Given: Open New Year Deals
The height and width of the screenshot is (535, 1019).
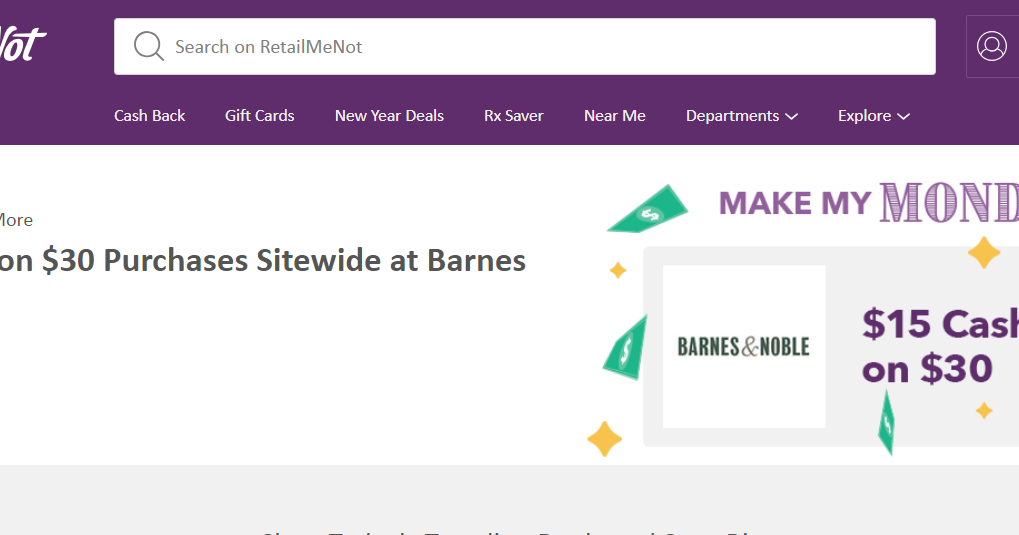Looking at the screenshot, I should point(389,116).
